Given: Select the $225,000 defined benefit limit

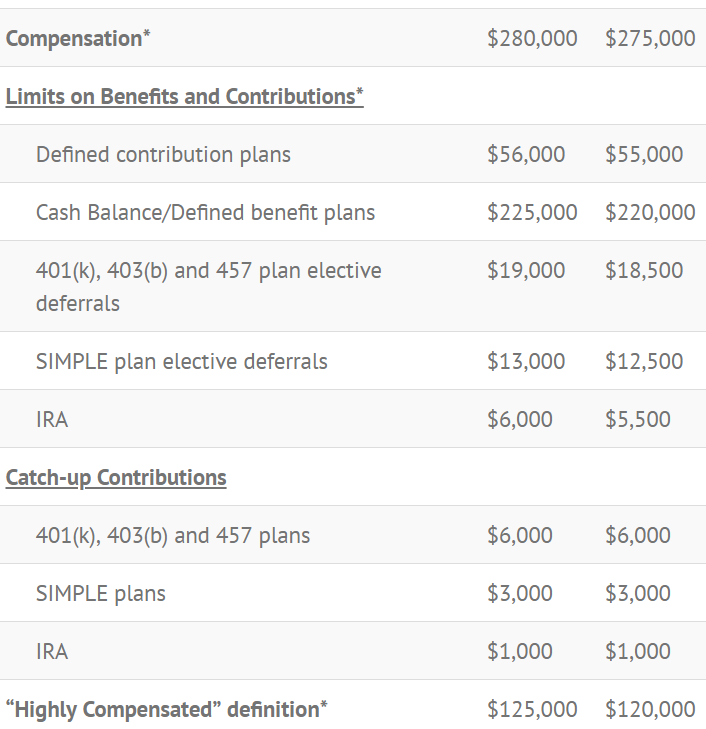Looking at the screenshot, I should click(x=532, y=213).
